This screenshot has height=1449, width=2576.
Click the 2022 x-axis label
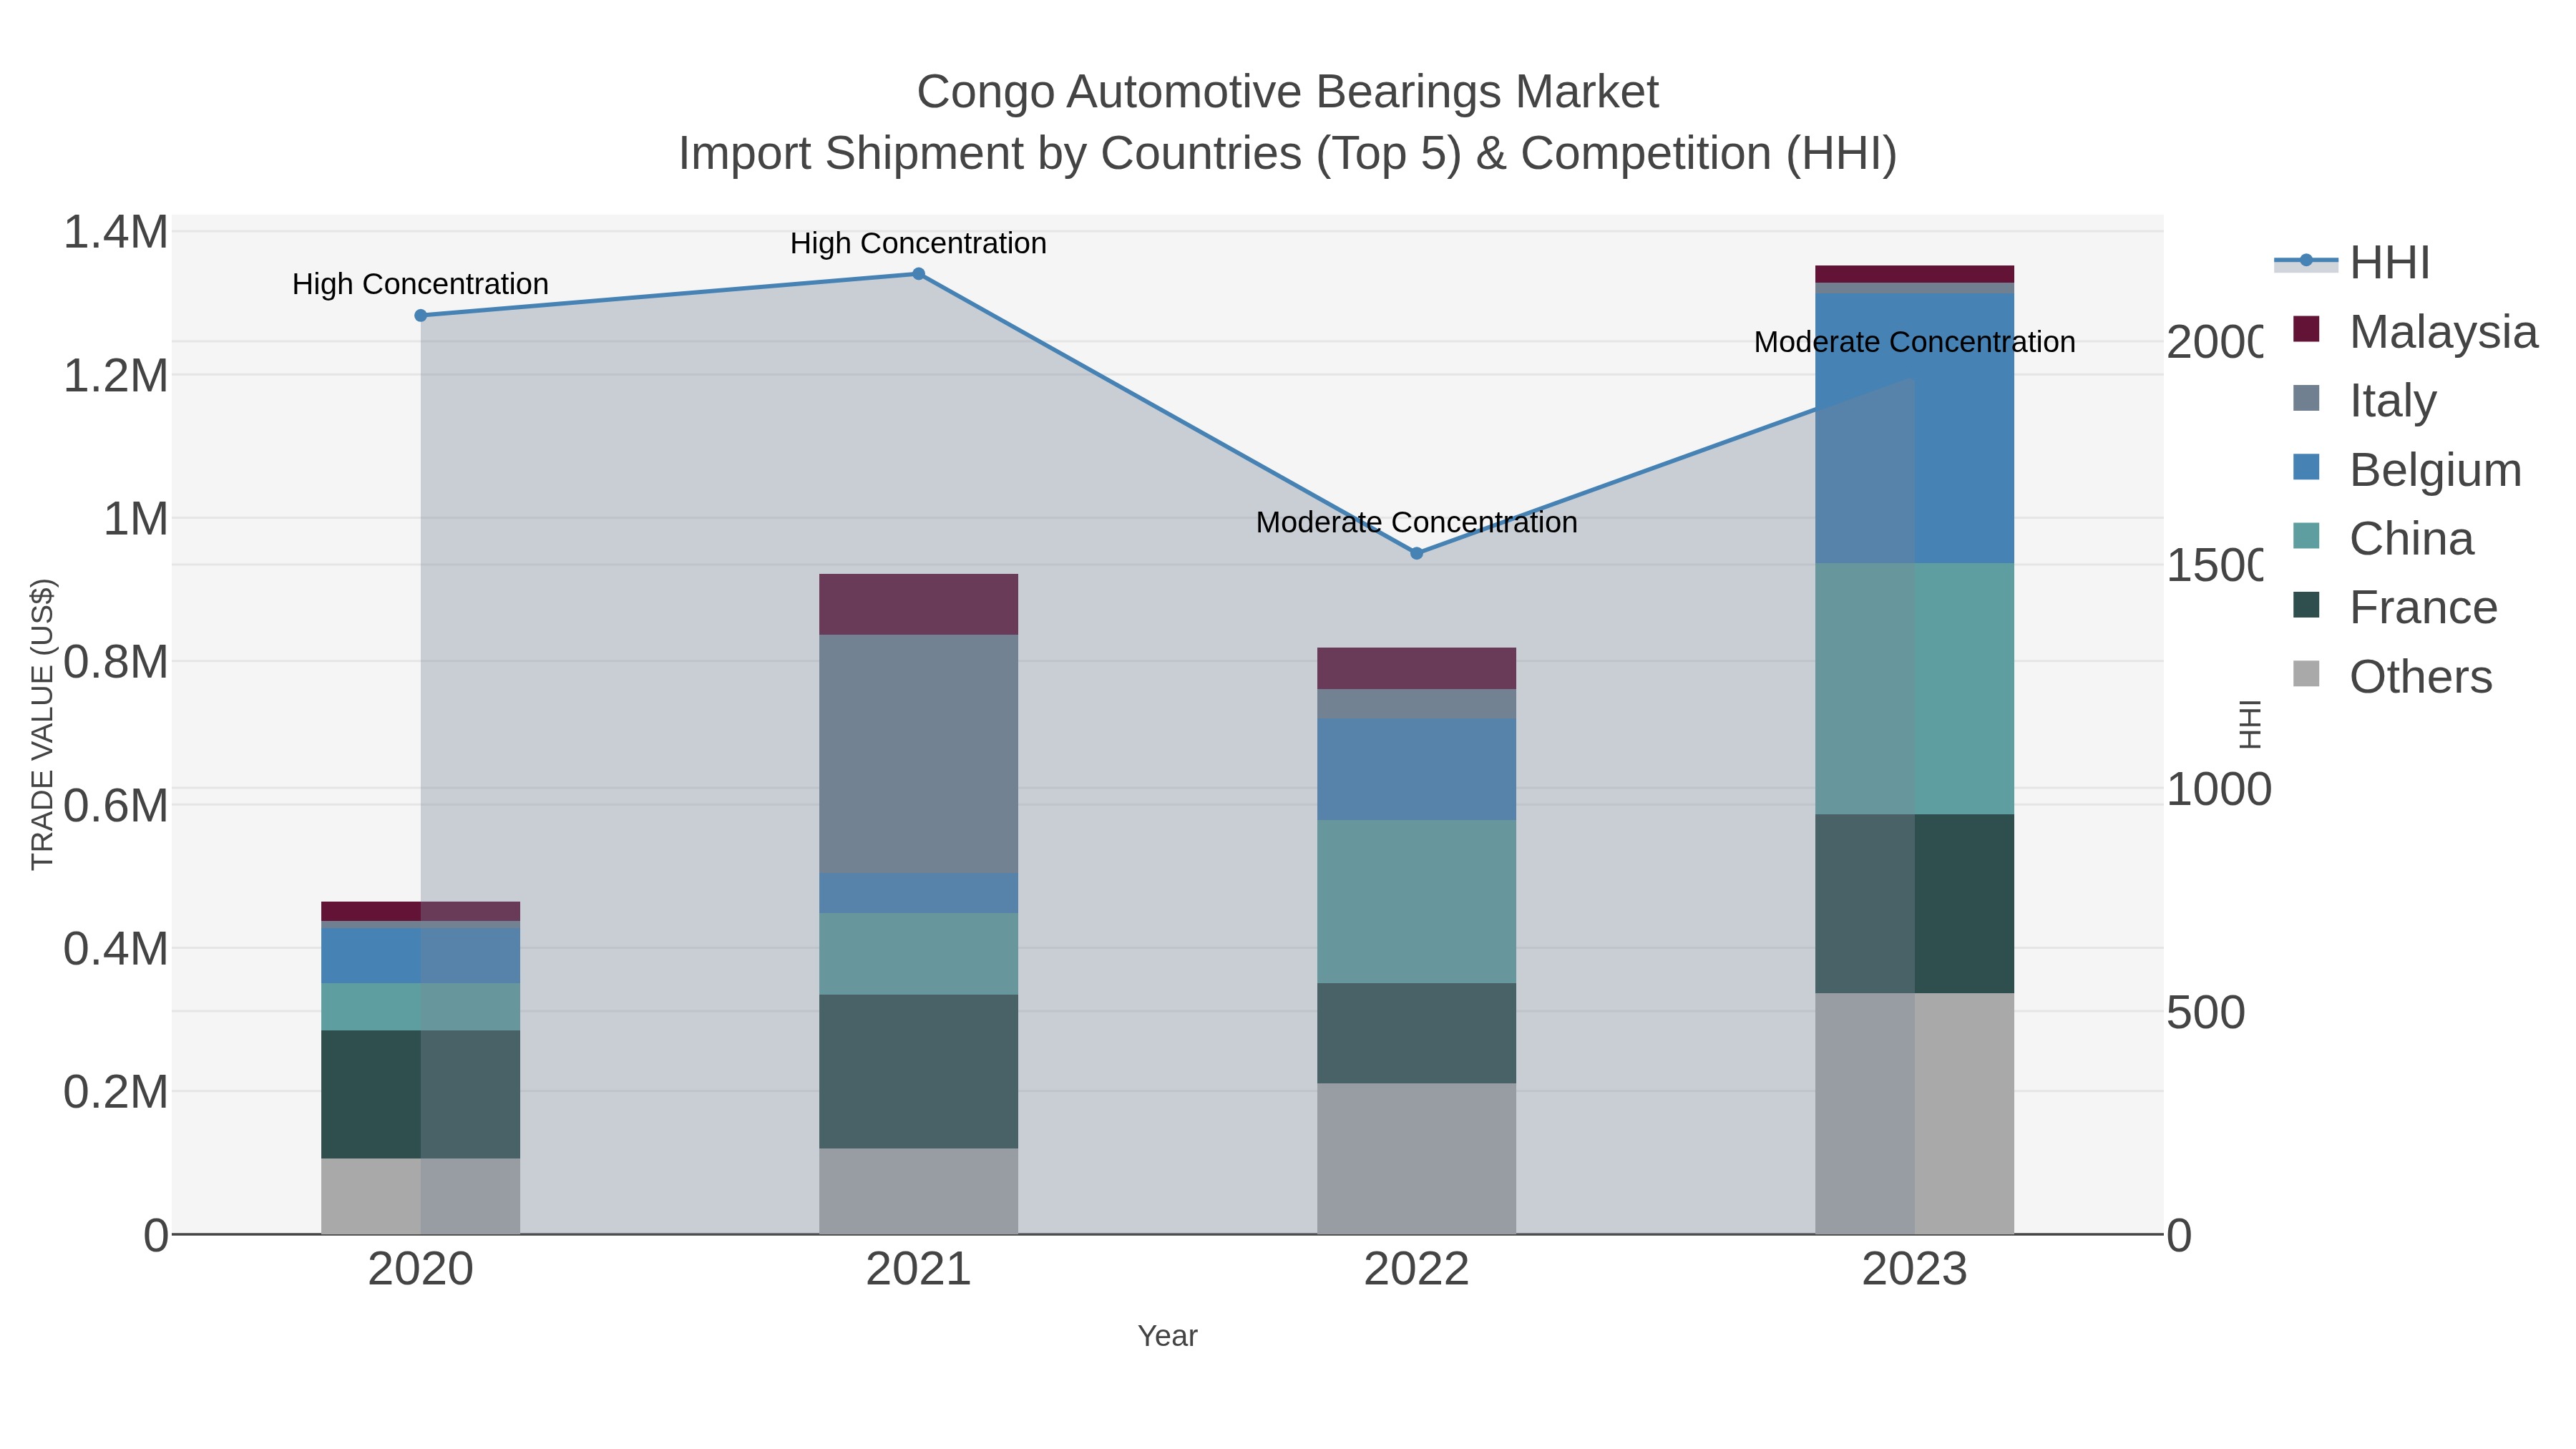[x=1416, y=1270]
